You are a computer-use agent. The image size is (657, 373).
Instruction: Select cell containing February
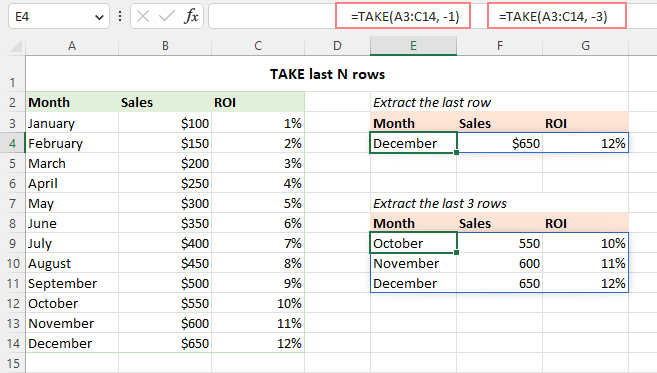(72, 143)
